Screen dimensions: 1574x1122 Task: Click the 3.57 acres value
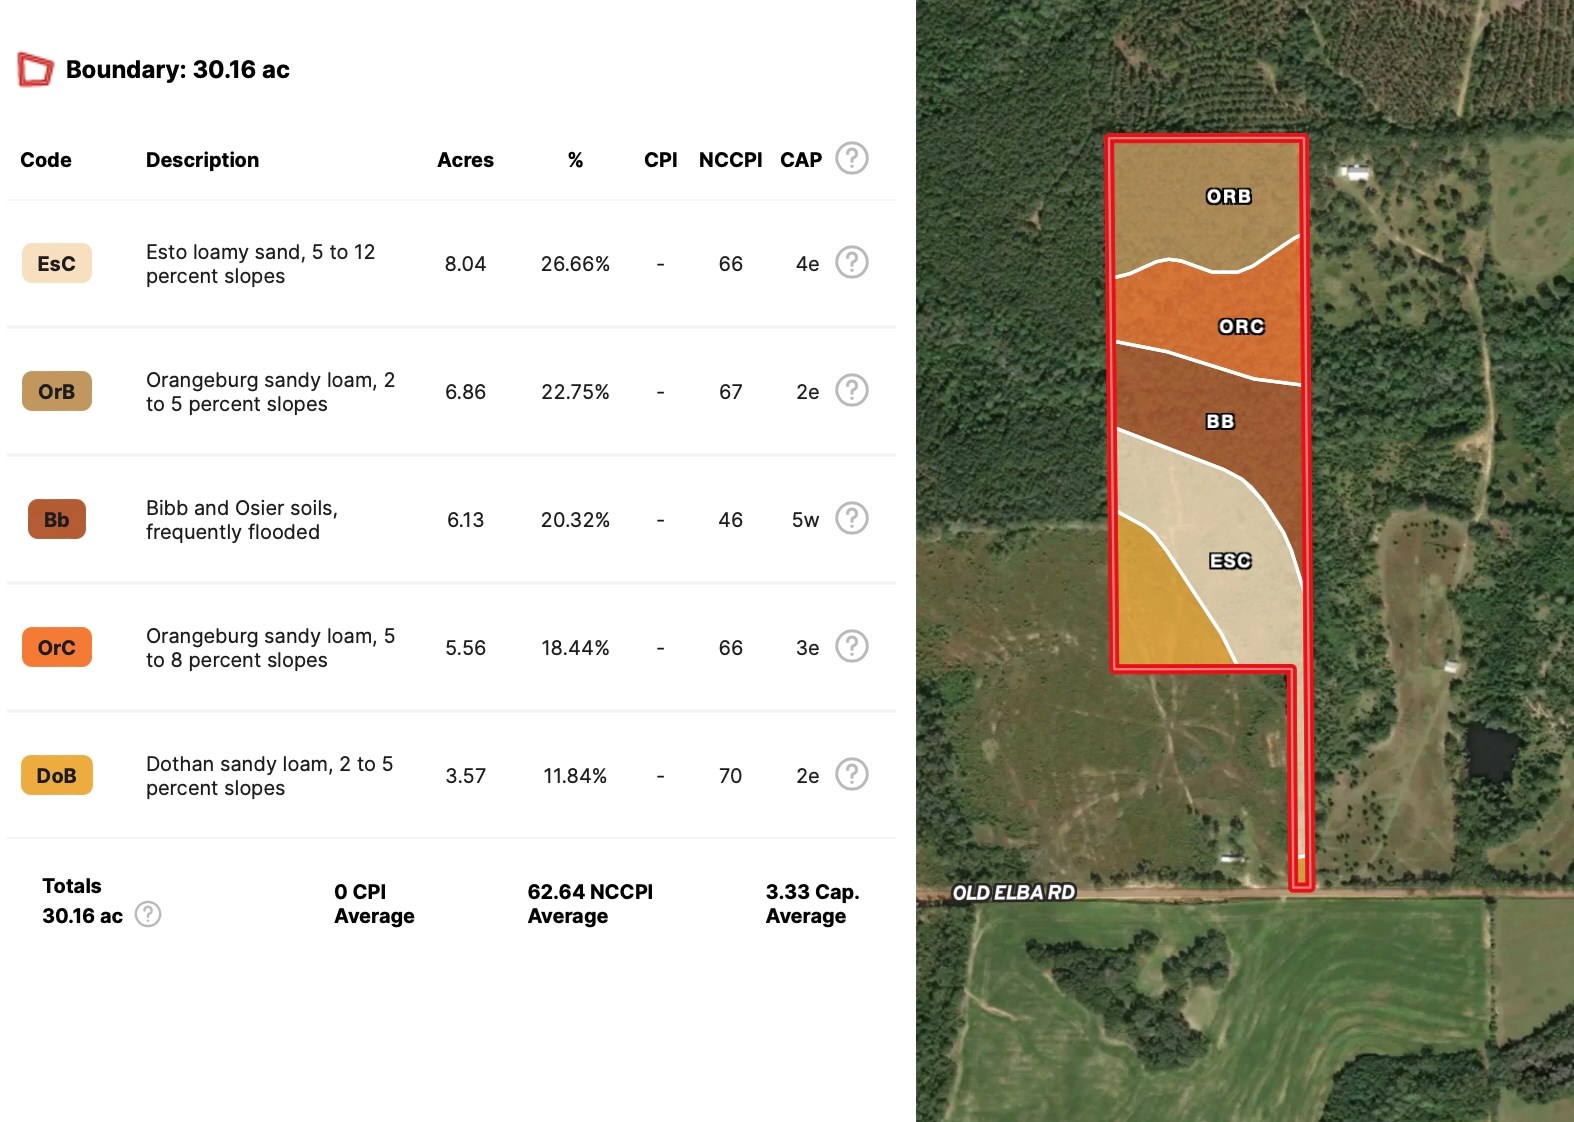465,776
